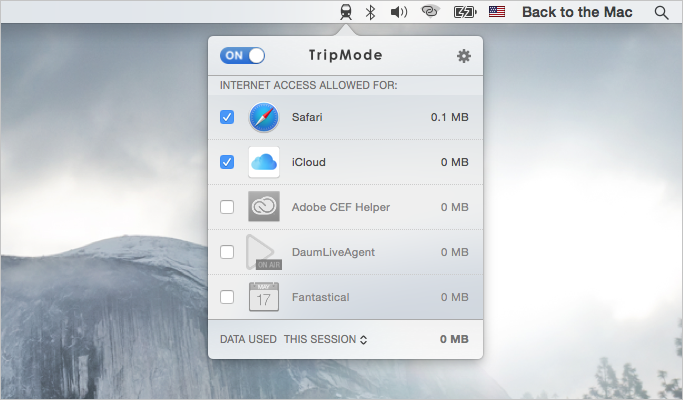The width and height of the screenshot is (683, 400).
Task: Click the Safari compass icon
Action: (x=264, y=117)
